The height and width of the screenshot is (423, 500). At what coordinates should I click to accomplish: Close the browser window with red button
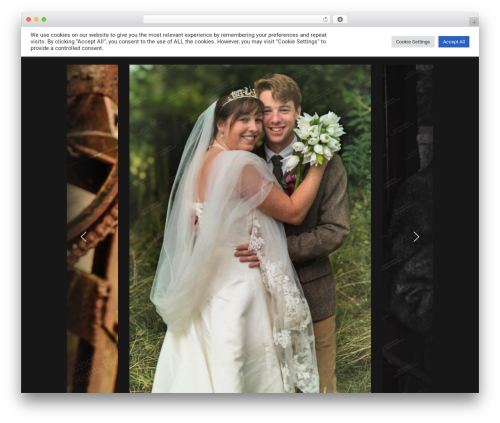(x=29, y=19)
